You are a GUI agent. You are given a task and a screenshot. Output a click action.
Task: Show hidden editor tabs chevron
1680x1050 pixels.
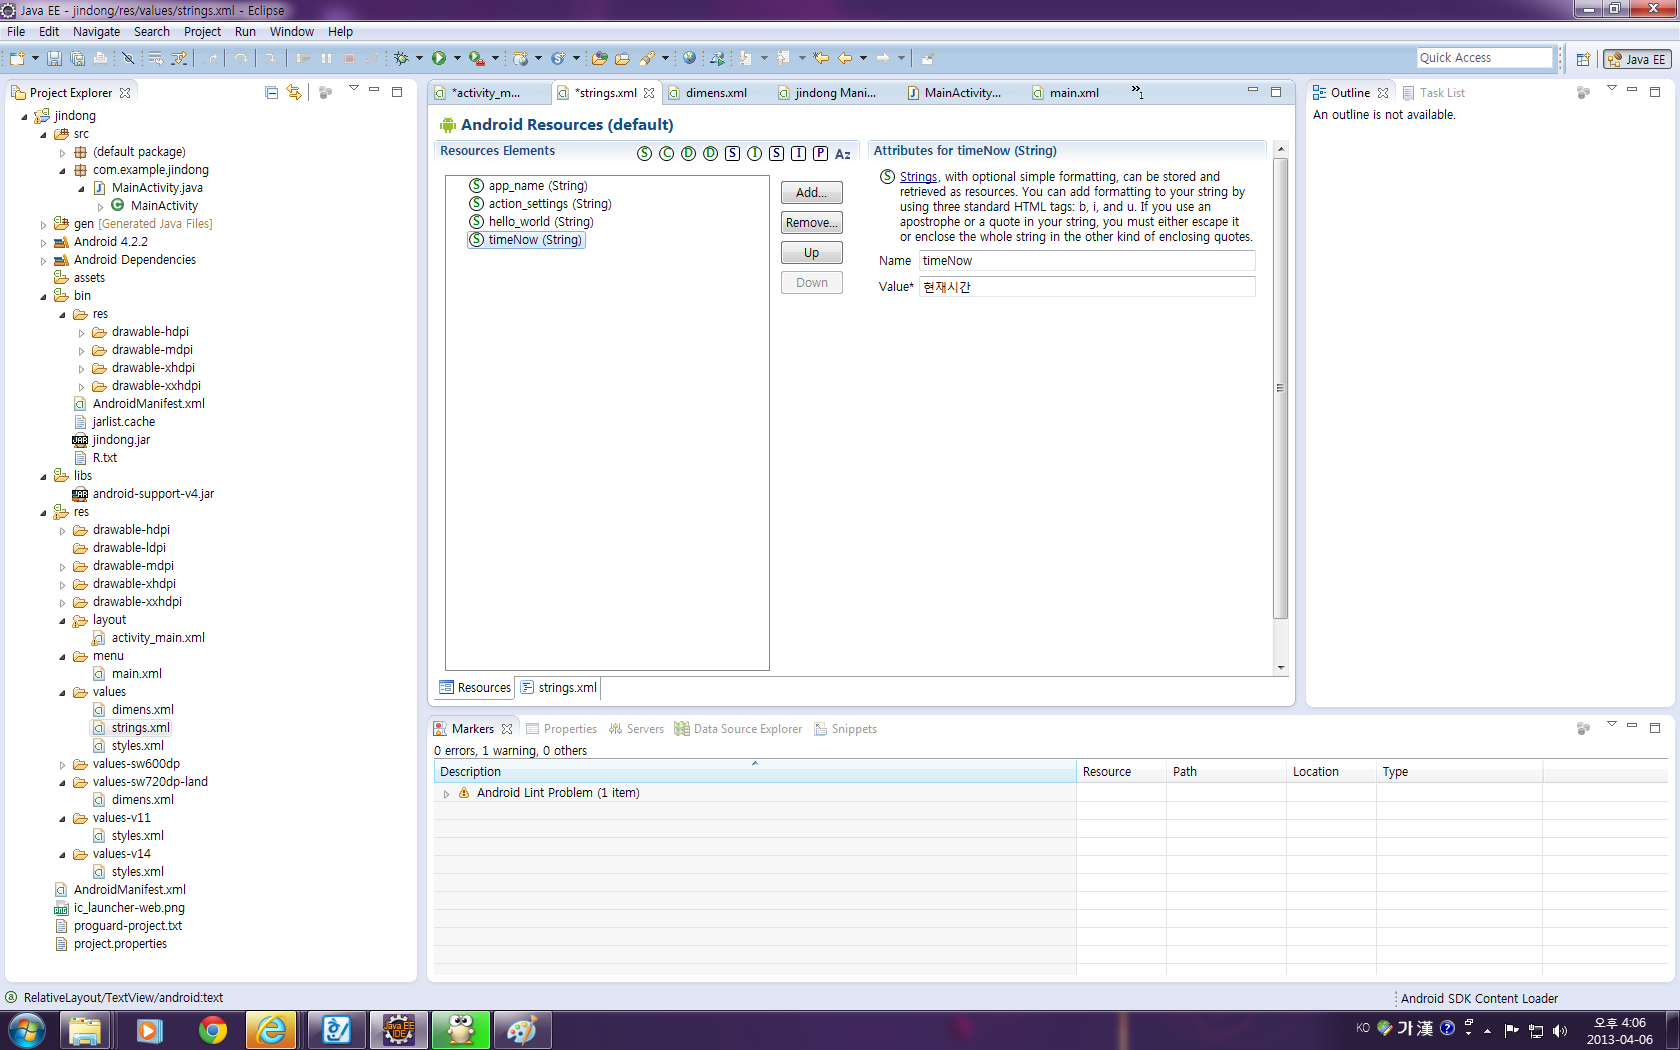(x=1137, y=92)
